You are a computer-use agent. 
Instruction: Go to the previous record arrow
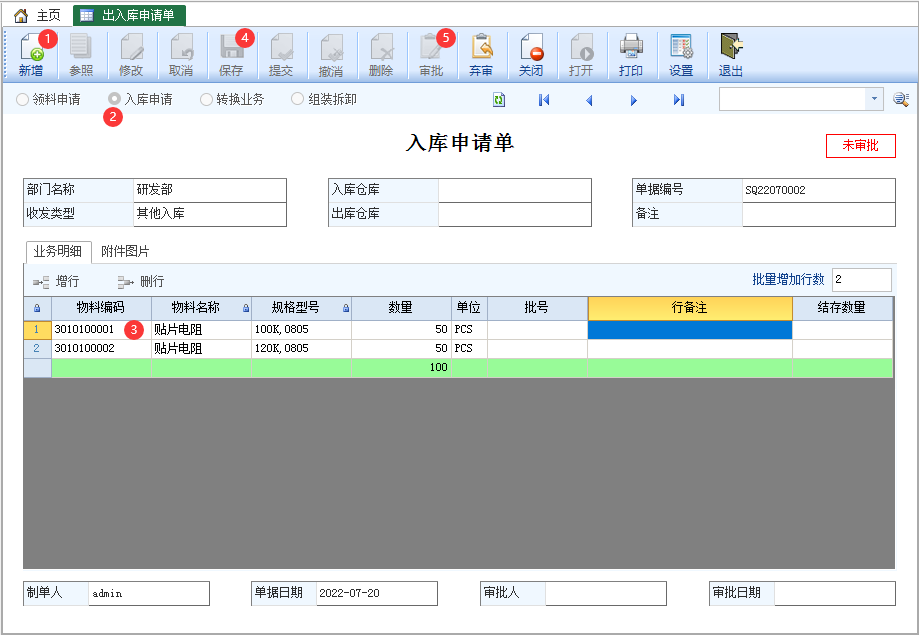(589, 100)
